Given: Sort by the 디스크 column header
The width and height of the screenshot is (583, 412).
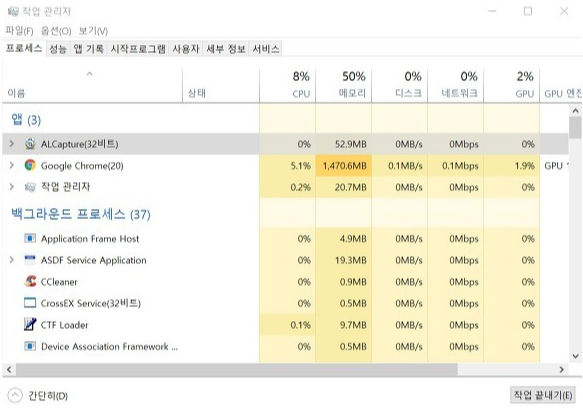Looking at the screenshot, I should tap(400, 86).
